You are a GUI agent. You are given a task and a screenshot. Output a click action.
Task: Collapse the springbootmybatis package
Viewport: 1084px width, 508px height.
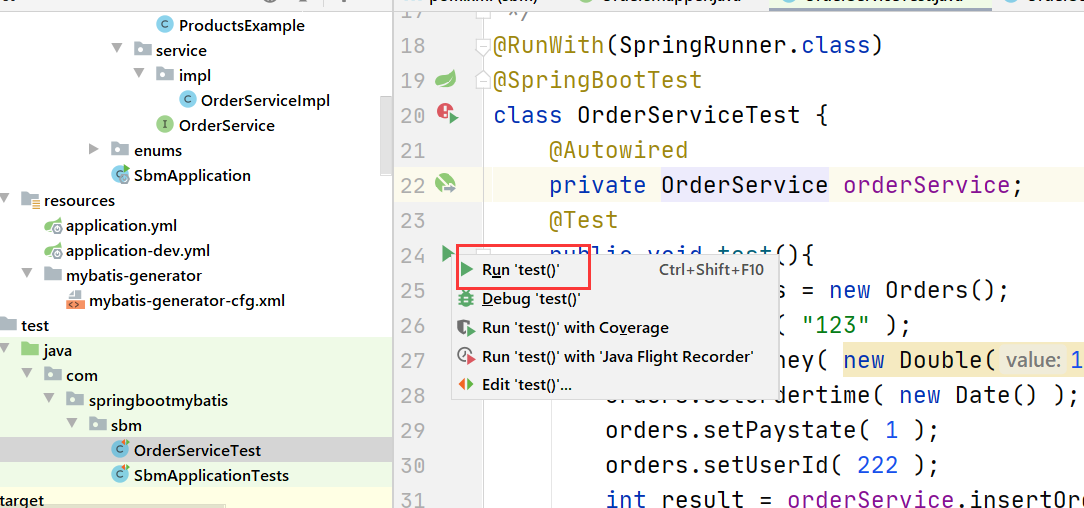[50, 399]
